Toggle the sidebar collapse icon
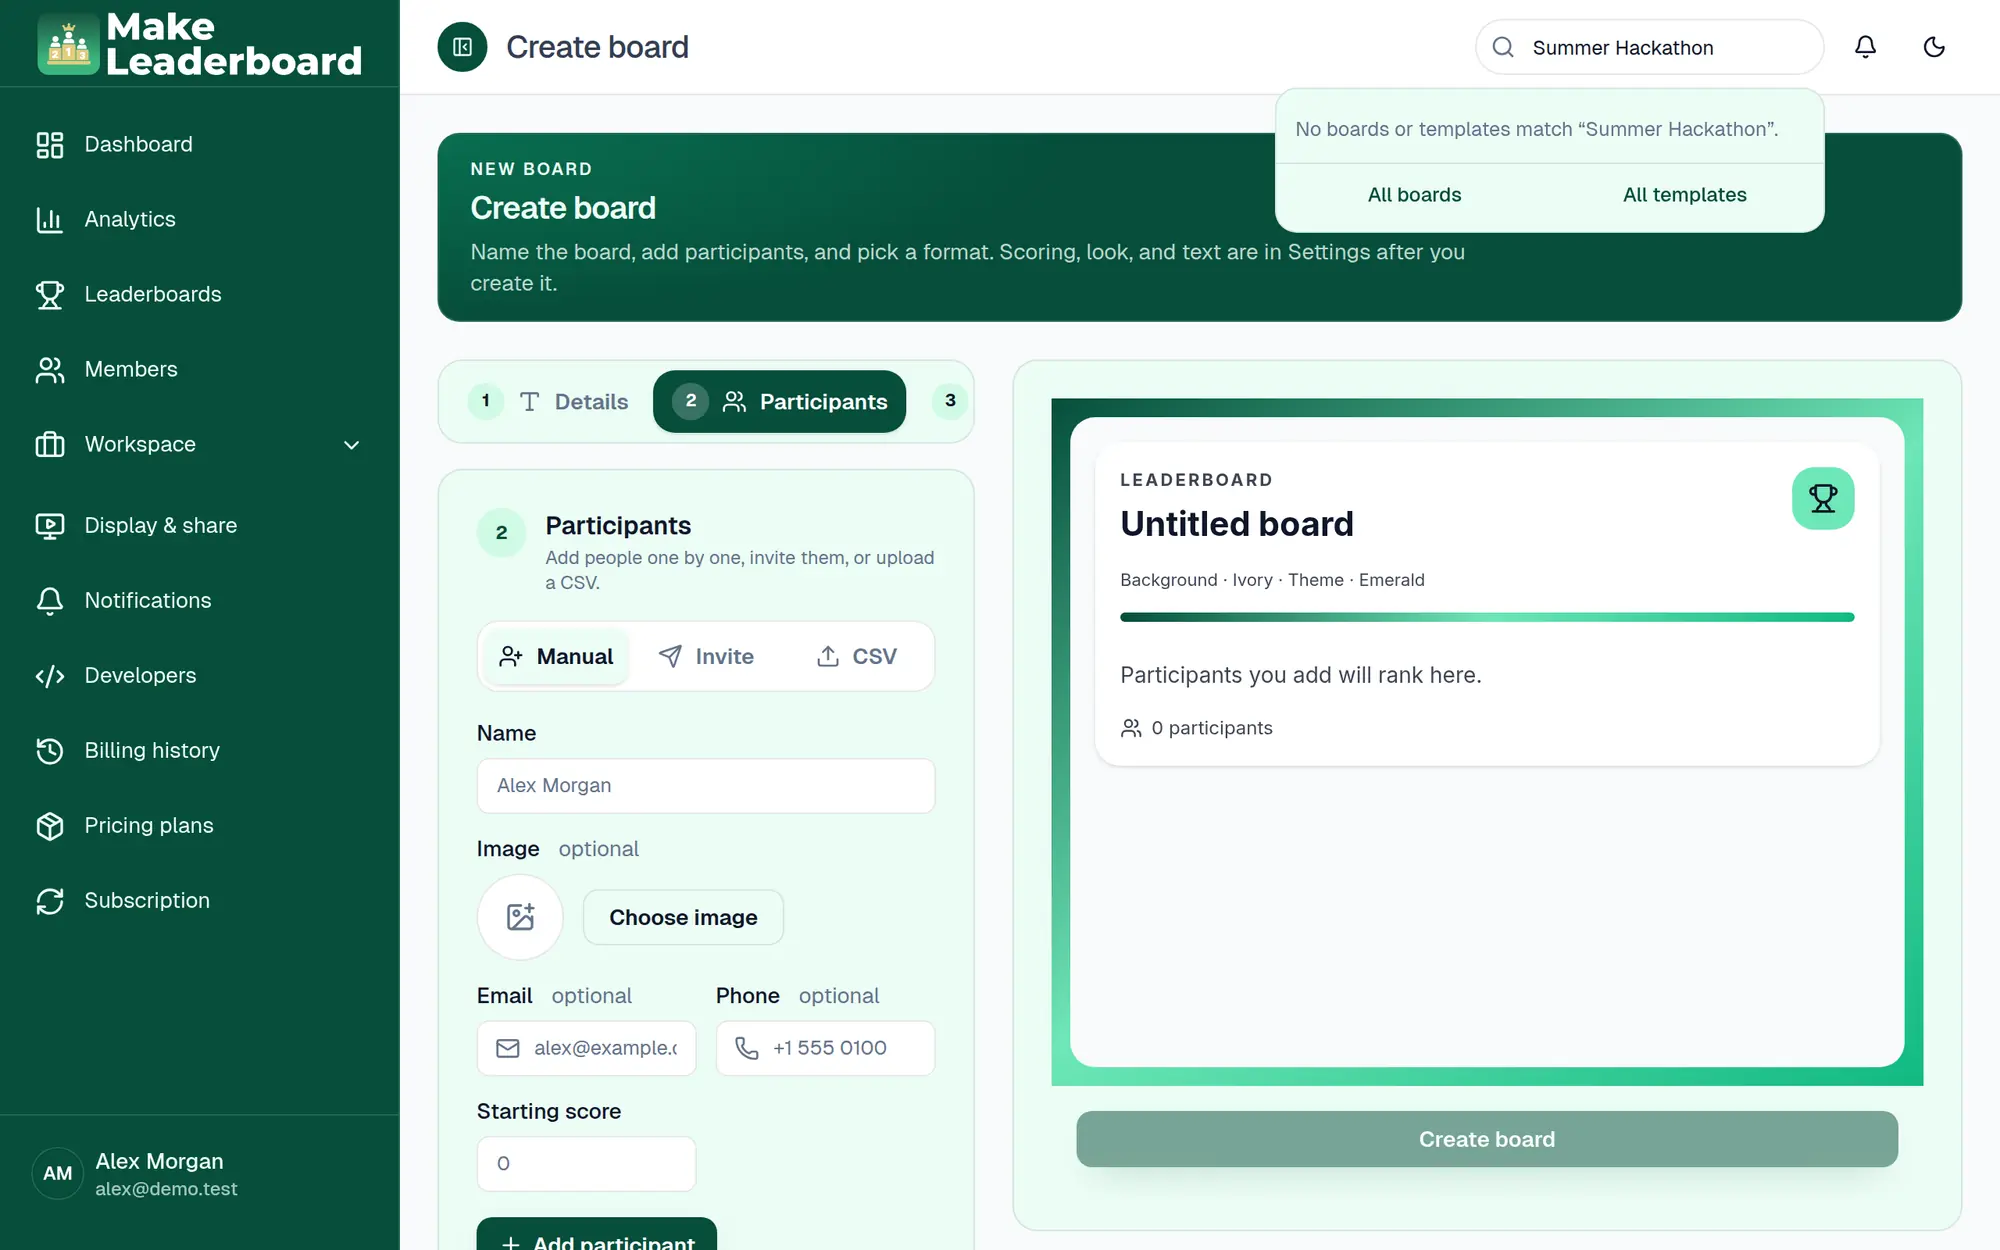2000x1250 pixels. tap(462, 47)
